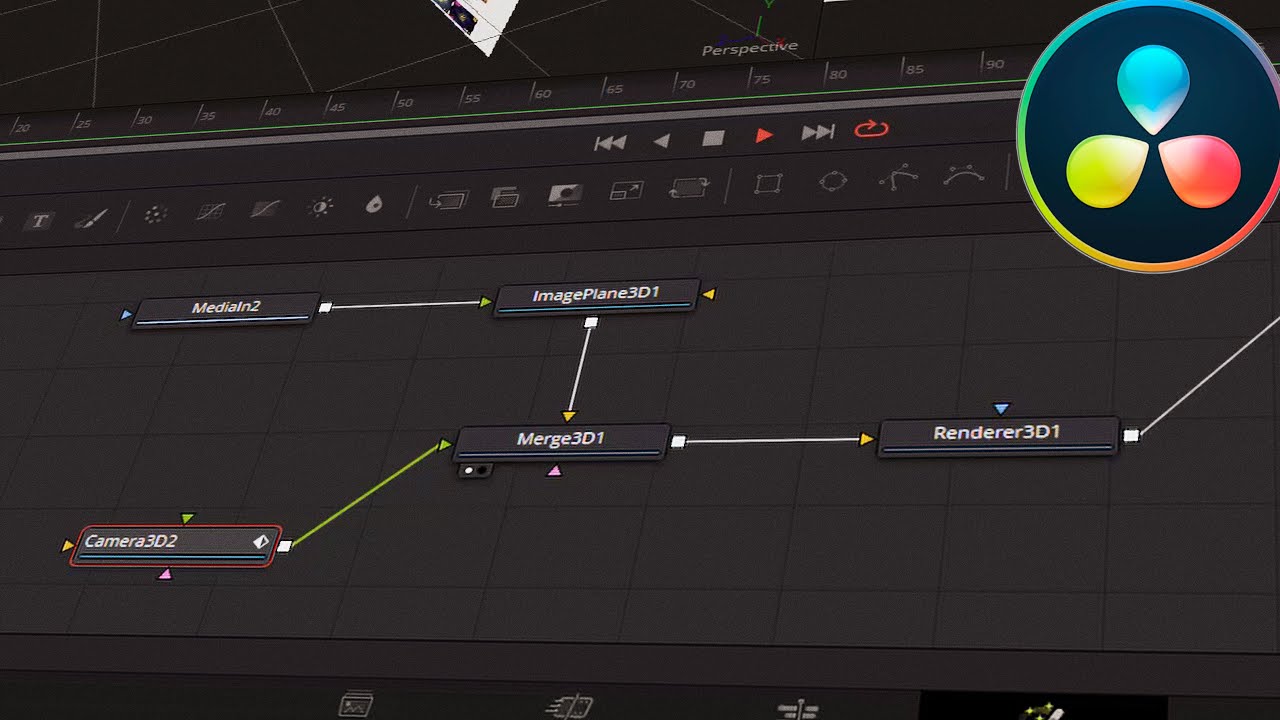The height and width of the screenshot is (720, 1280).
Task: Toggle loop playback
Action: 871,129
